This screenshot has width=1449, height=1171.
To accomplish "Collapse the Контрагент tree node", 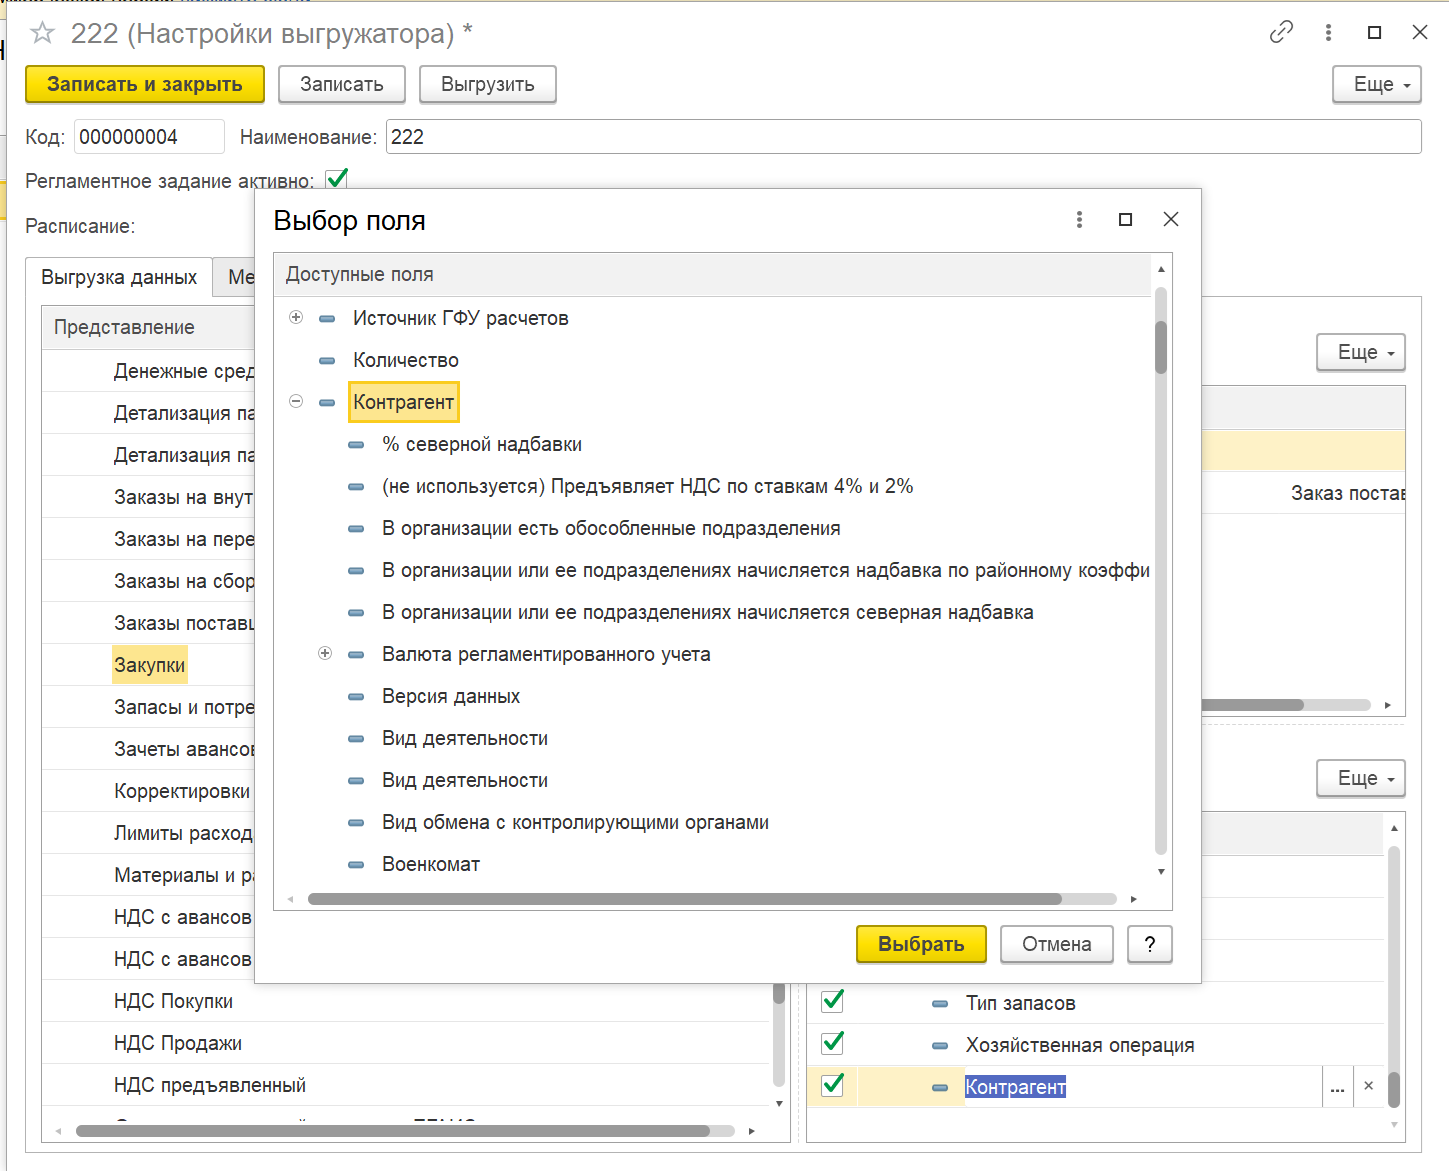I will pyautogui.click(x=296, y=402).
